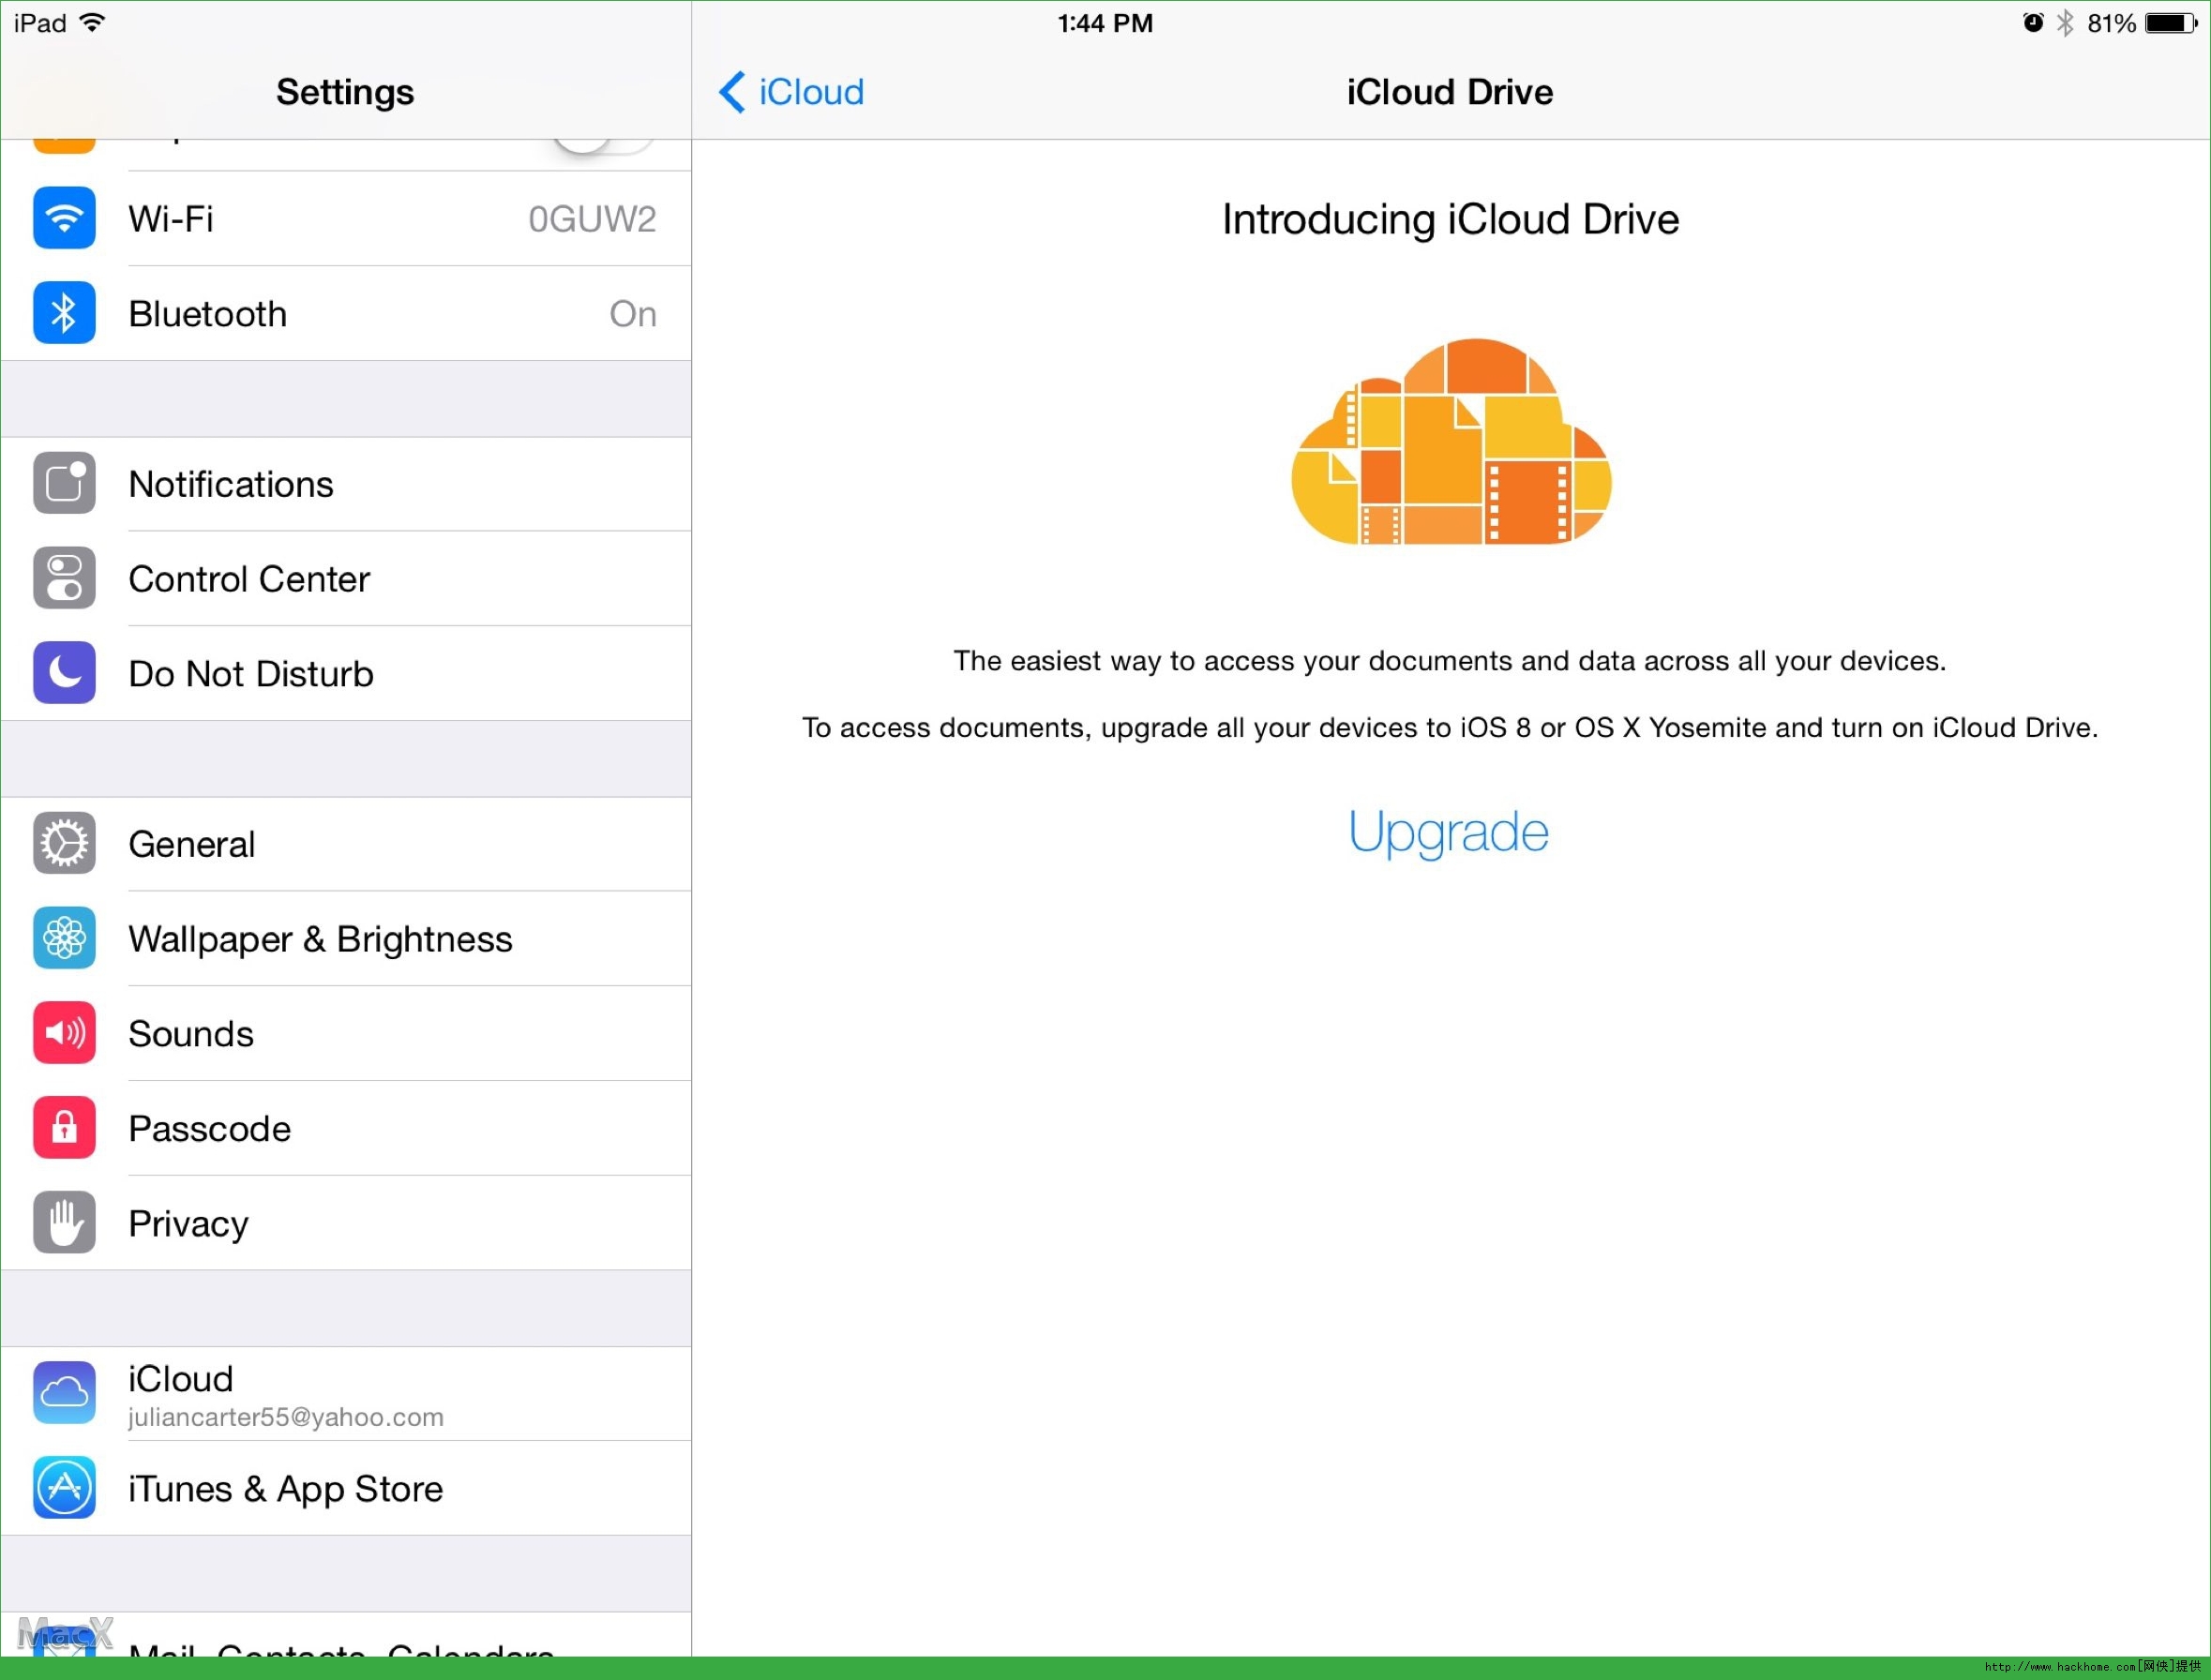Tap the Bluetooth settings icon
Viewport: 2211px width, 1680px height.
64,313
